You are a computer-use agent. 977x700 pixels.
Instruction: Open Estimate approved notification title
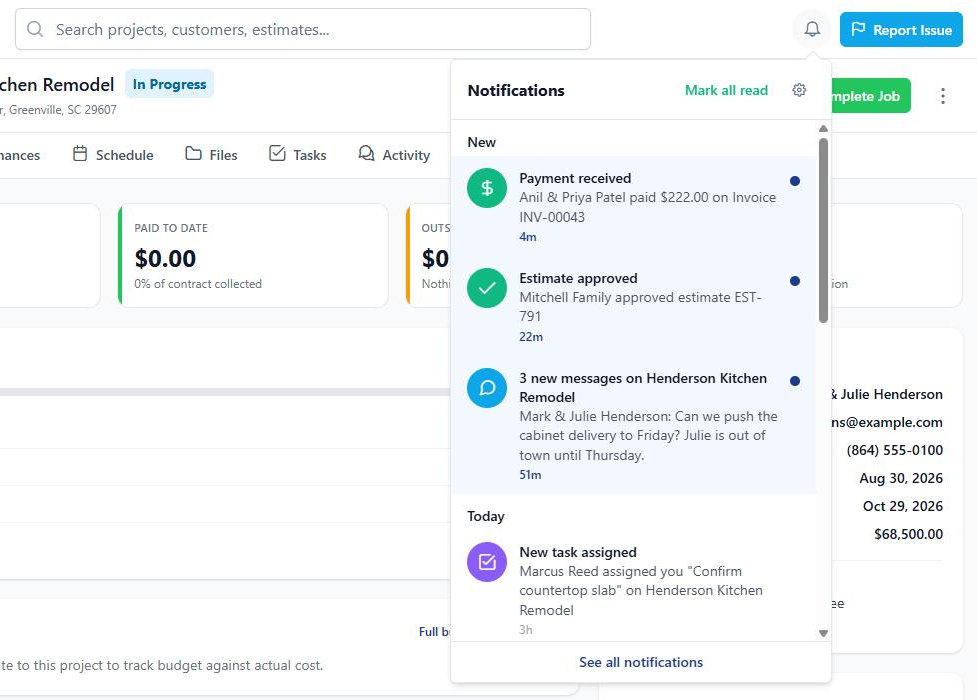578,278
